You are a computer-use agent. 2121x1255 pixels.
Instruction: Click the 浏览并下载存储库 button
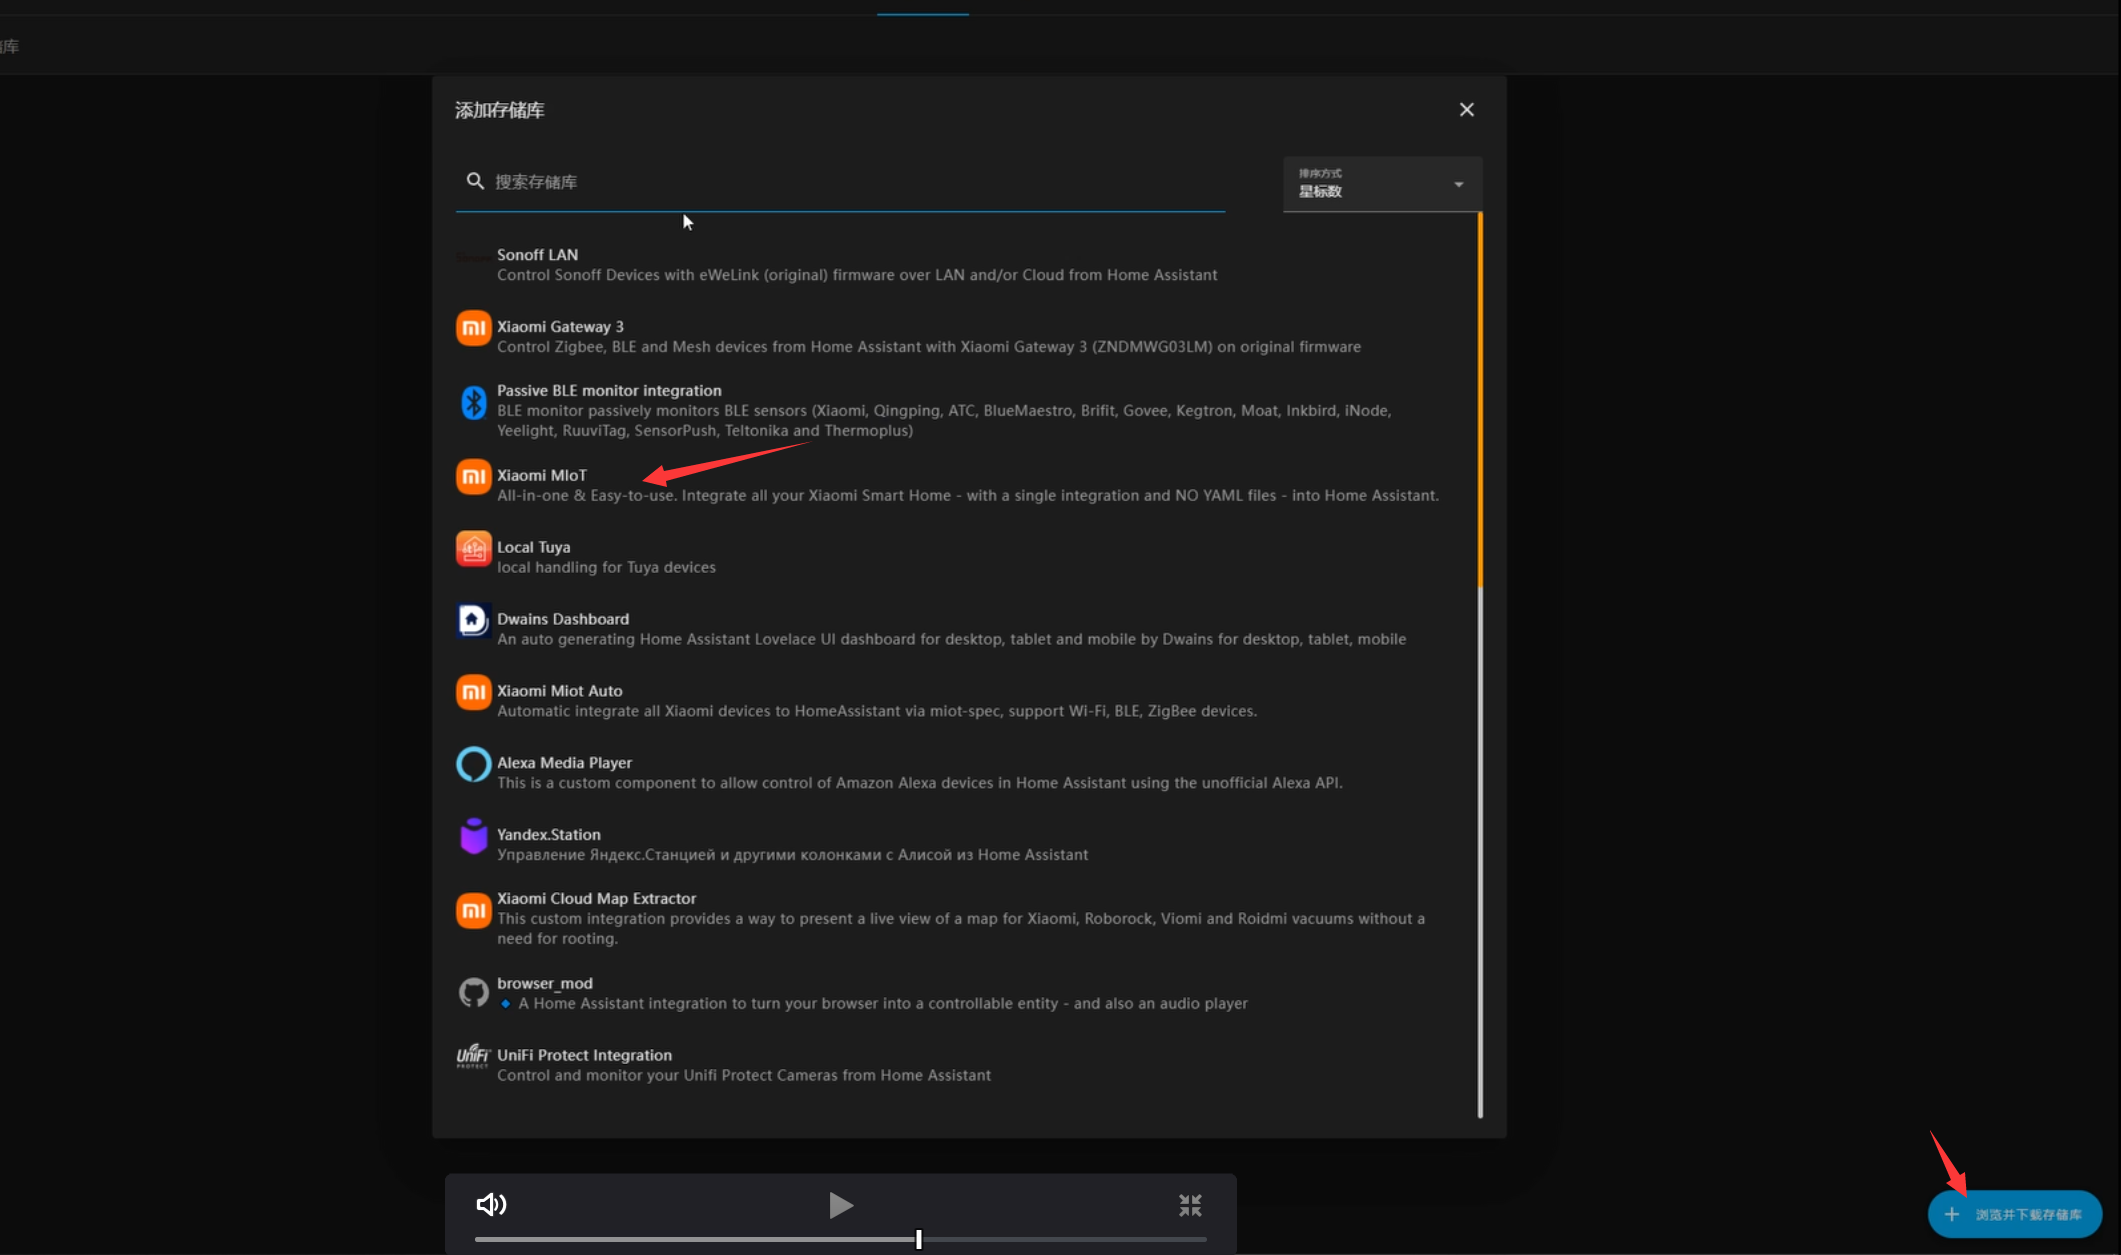click(2014, 1214)
